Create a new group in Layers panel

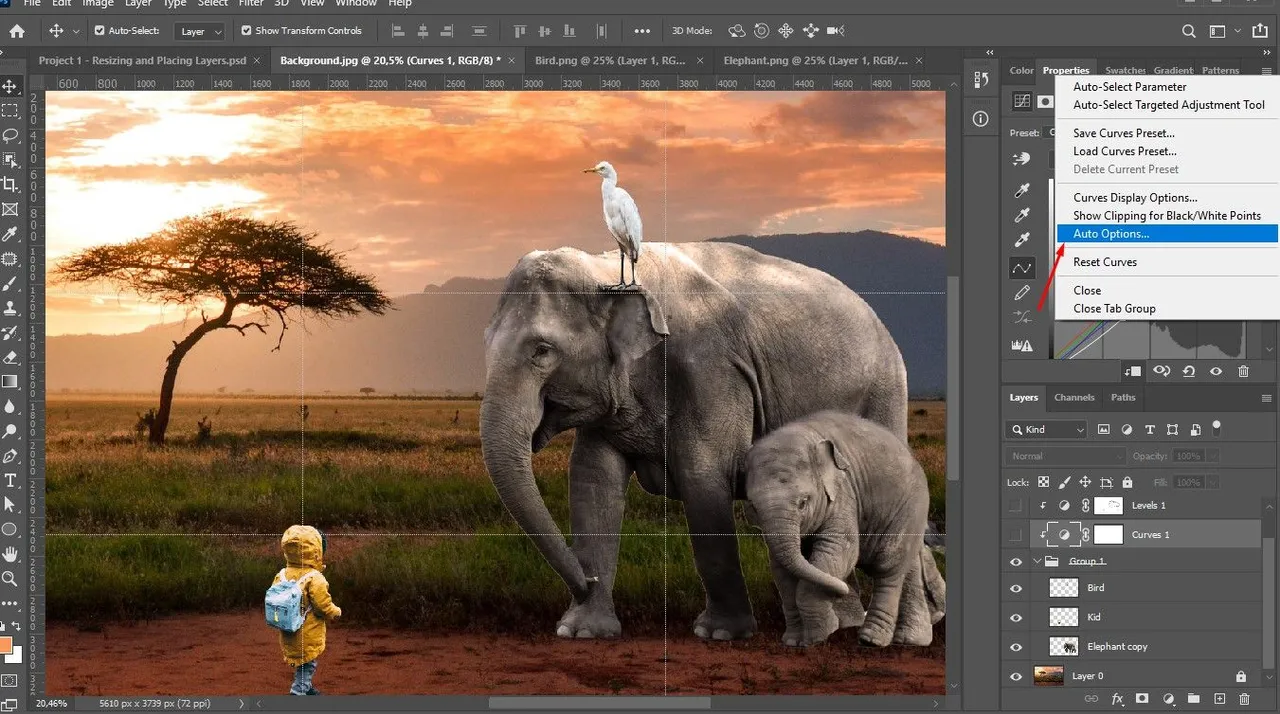click(1193, 699)
